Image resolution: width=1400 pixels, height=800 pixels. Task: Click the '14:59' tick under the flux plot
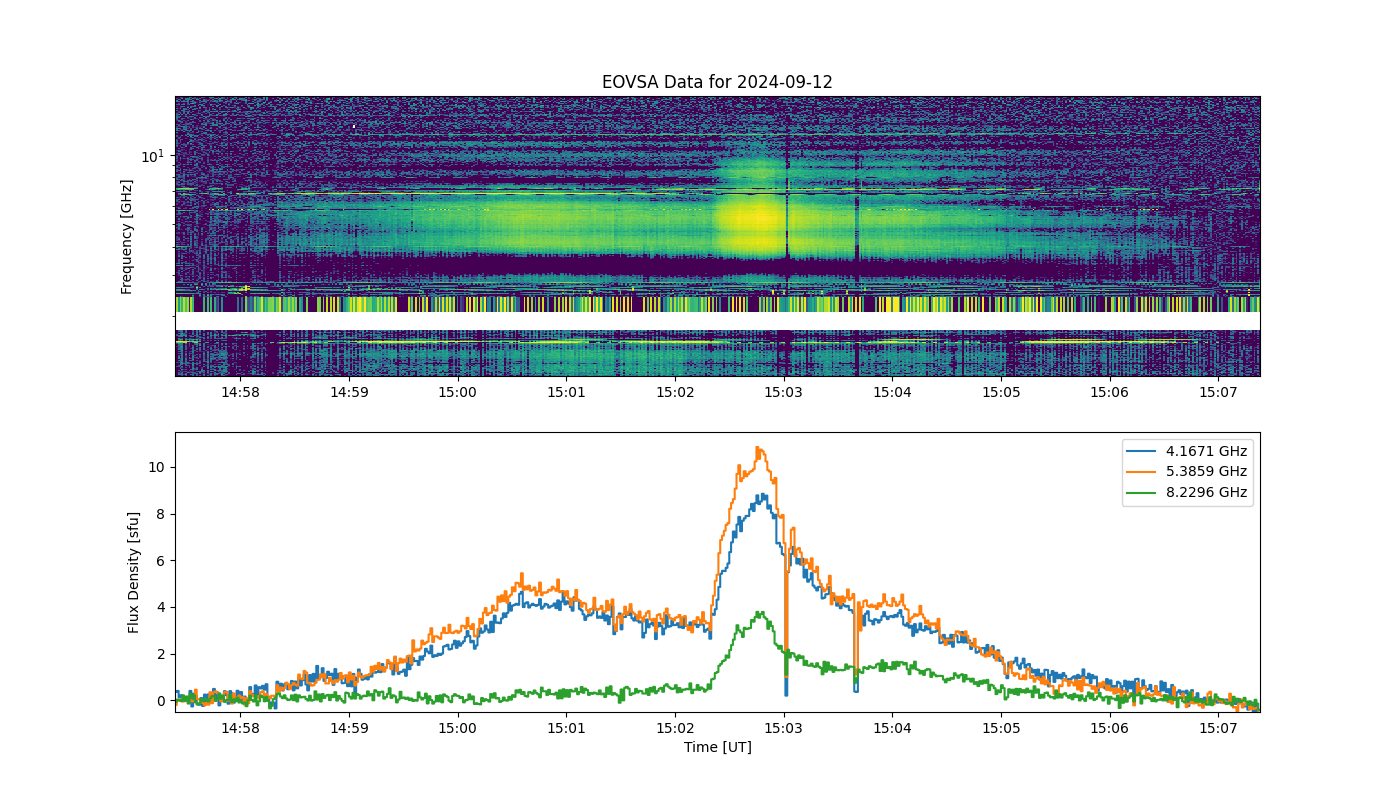(x=349, y=728)
